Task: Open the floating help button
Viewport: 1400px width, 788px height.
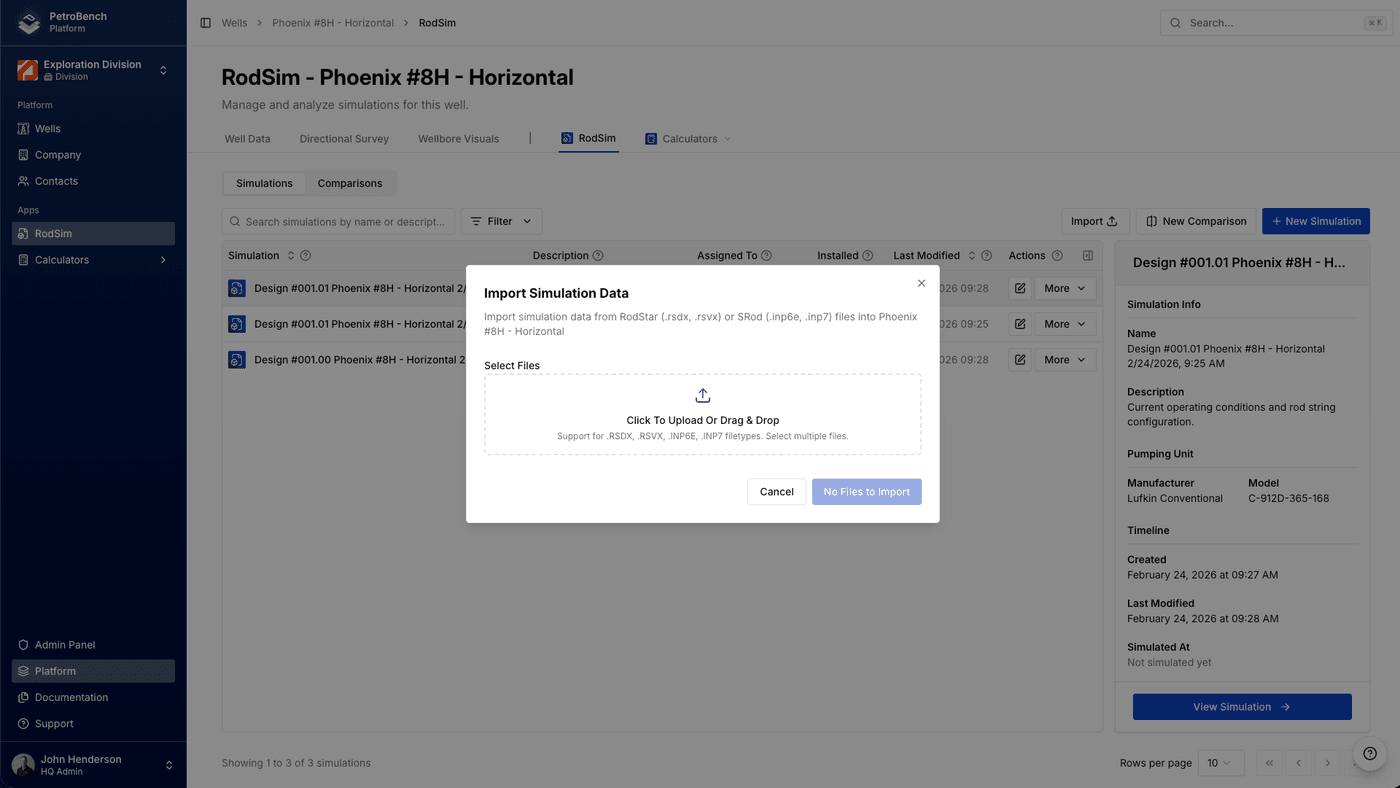Action: [1369, 753]
